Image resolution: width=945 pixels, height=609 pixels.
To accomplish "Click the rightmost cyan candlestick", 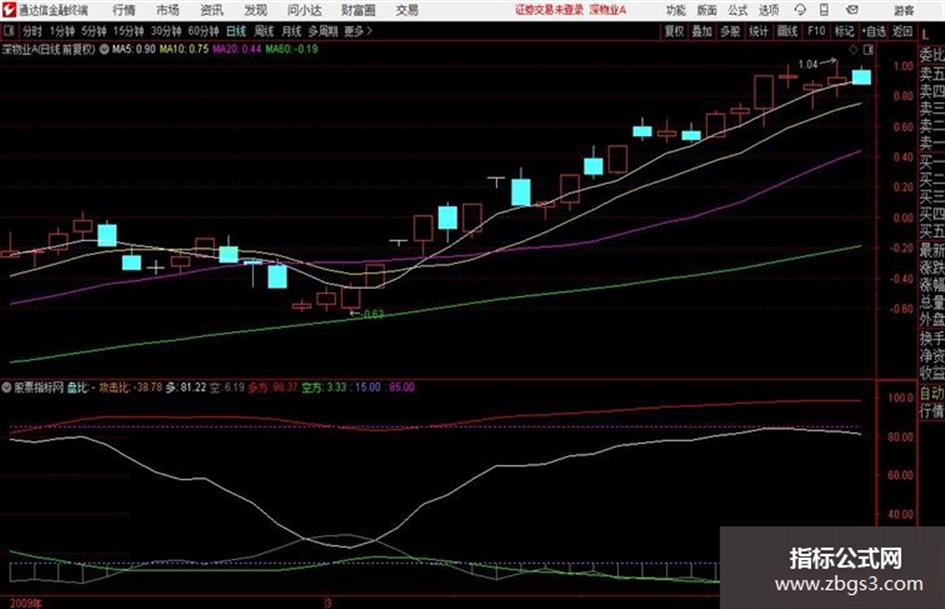I will click(861, 77).
